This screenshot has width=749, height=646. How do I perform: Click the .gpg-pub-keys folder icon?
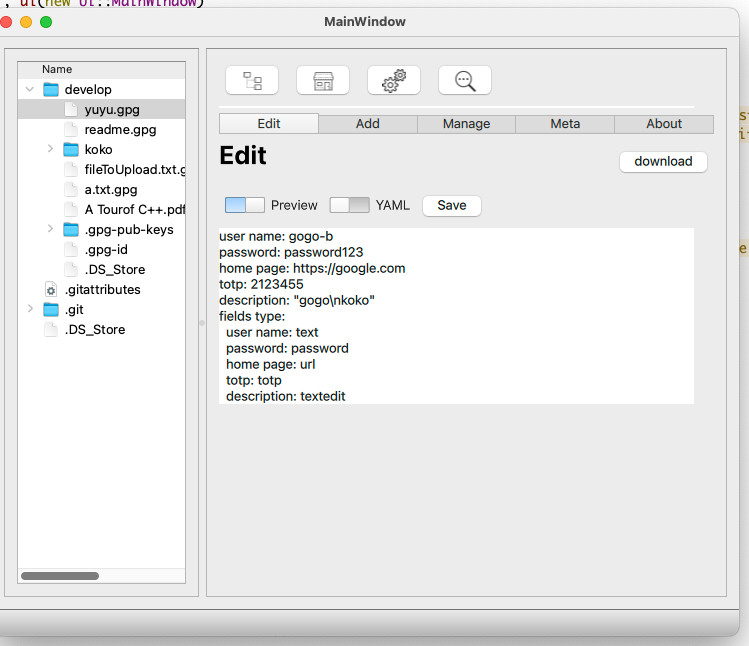click(x=71, y=230)
